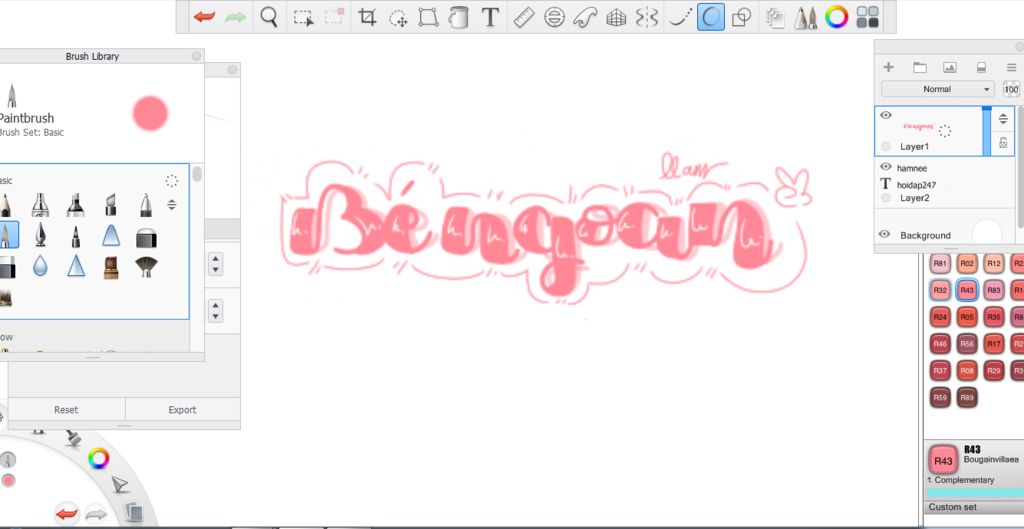Select the Flood Fill bucket tool

(x=459, y=18)
